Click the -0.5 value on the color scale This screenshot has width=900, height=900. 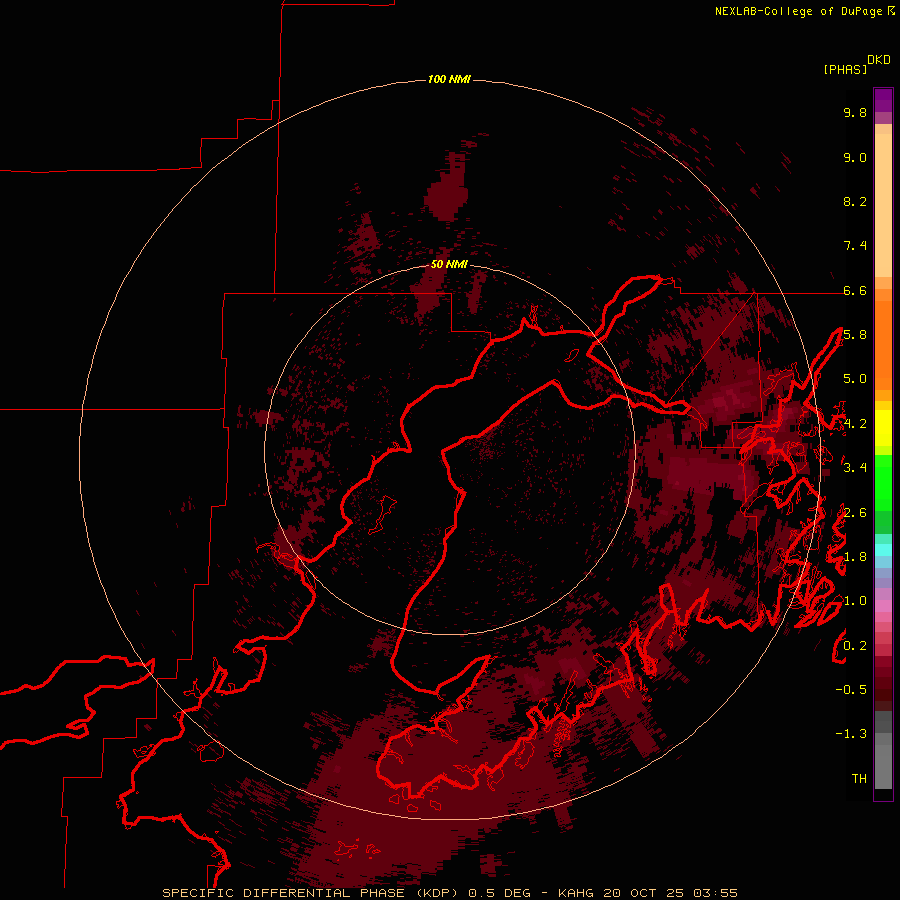point(851,690)
